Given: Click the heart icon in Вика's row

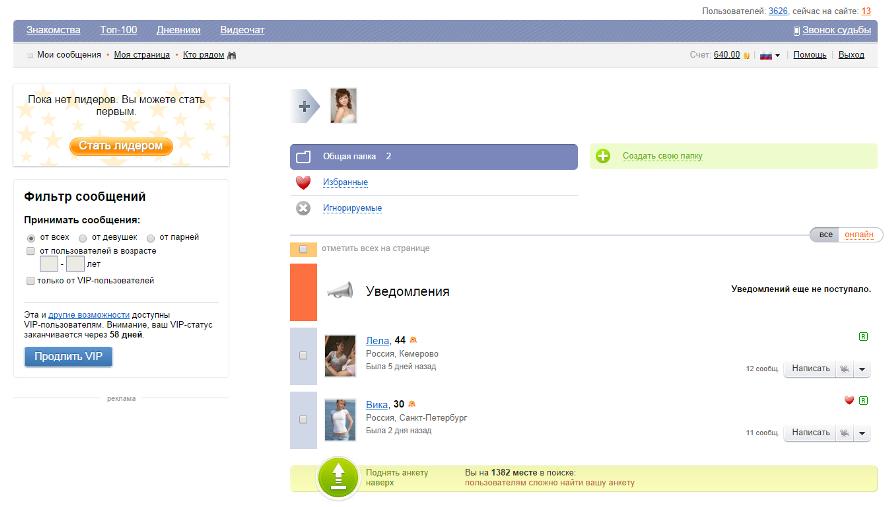Looking at the screenshot, I should 849,400.
